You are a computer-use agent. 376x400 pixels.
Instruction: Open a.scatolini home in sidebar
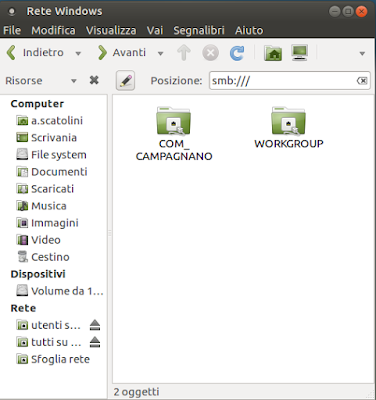point(49,121)
